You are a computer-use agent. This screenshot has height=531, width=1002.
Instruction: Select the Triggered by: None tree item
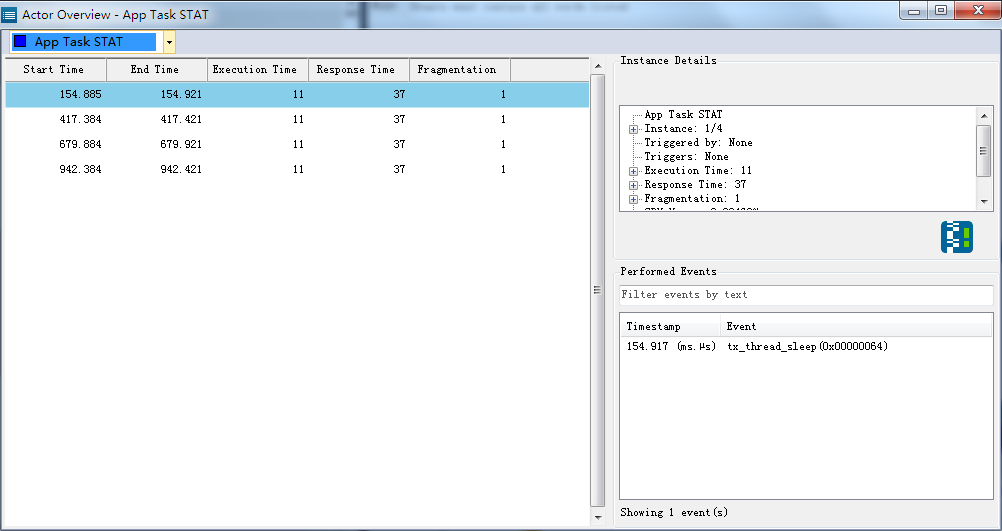[698, 142]
